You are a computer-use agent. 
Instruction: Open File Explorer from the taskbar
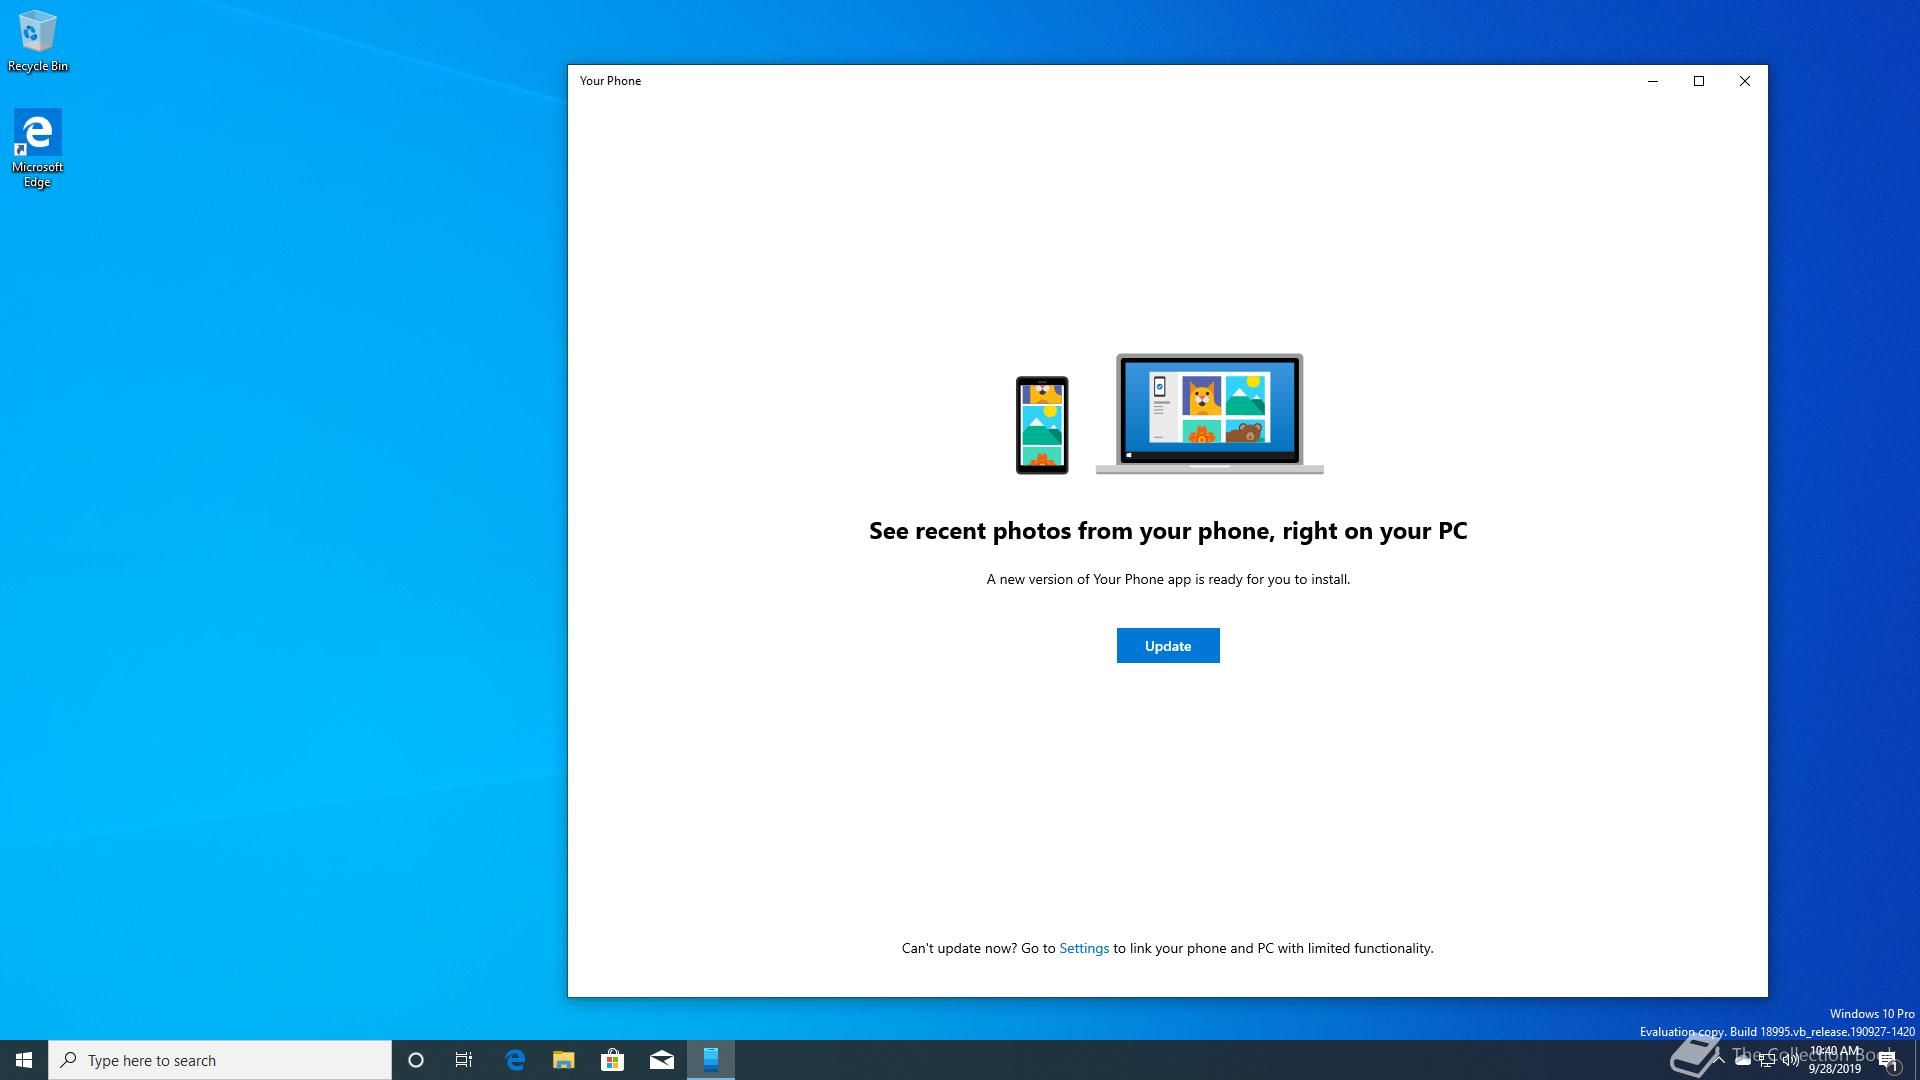coord(564,1060)
